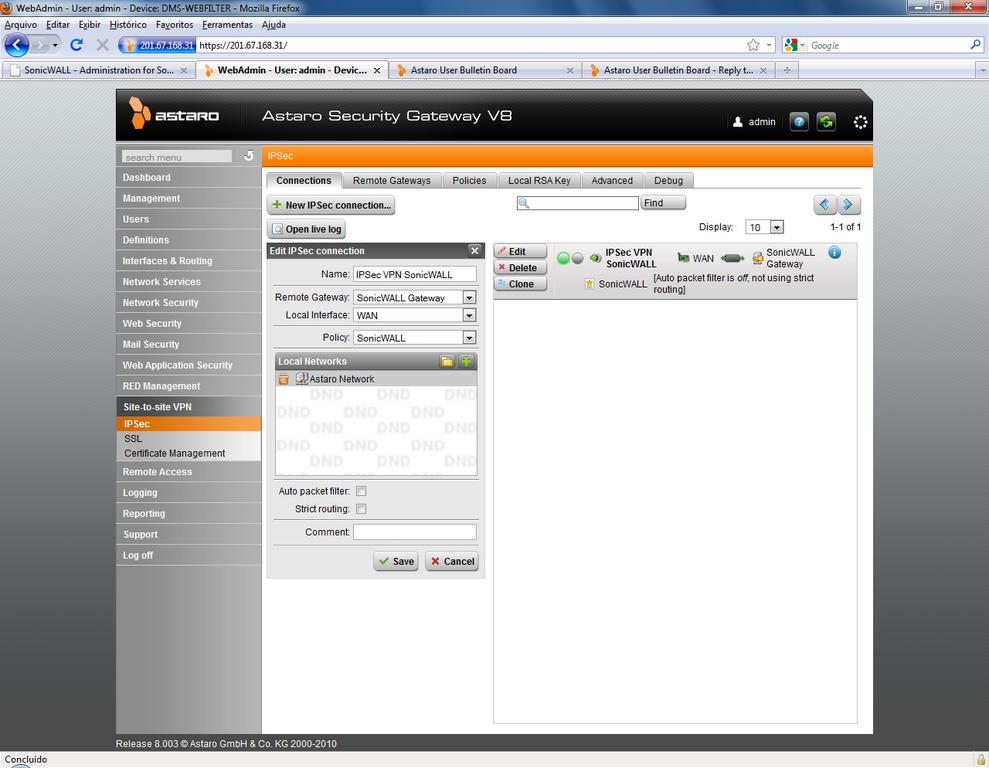Switch to the Local RSA Key tab
This screenshot has width=989, height=768.
point(539,180)
